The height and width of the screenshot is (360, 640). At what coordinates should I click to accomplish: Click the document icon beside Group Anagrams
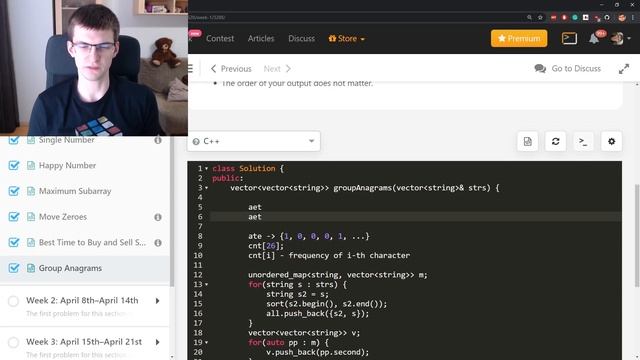(x=31, y=268)
